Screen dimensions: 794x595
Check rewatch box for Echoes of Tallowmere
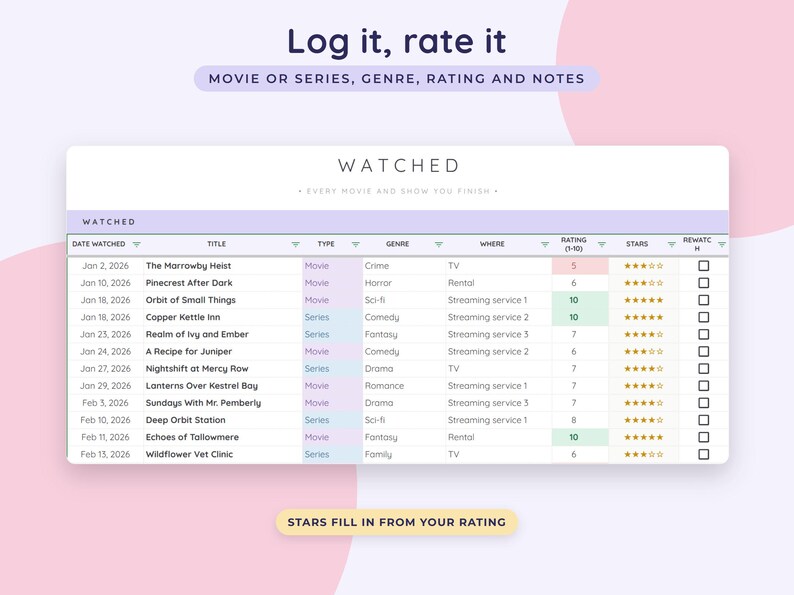pyautogui.click(x=703, y=437)
